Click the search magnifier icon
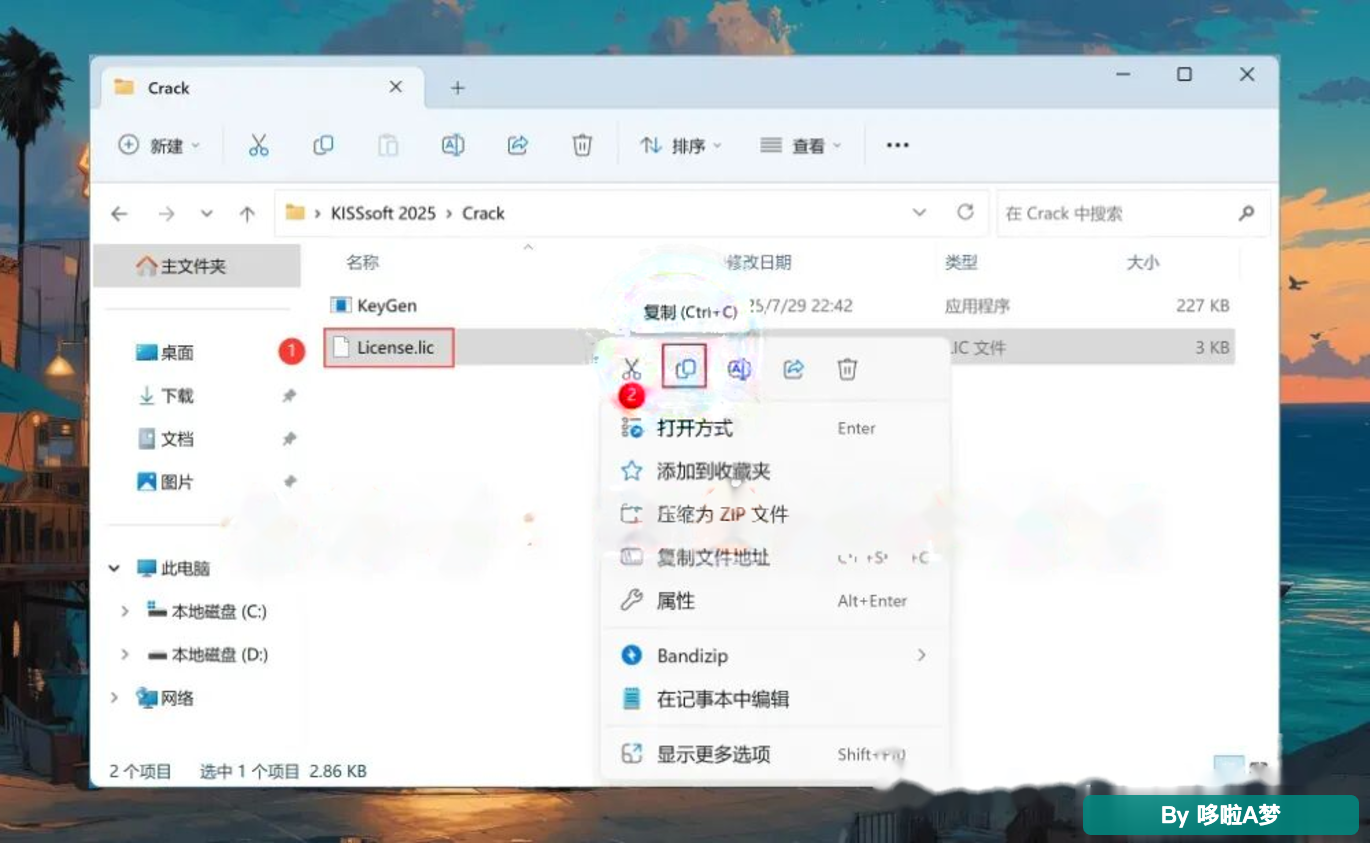This screenshot has height=843, width=1370. 1246,213
